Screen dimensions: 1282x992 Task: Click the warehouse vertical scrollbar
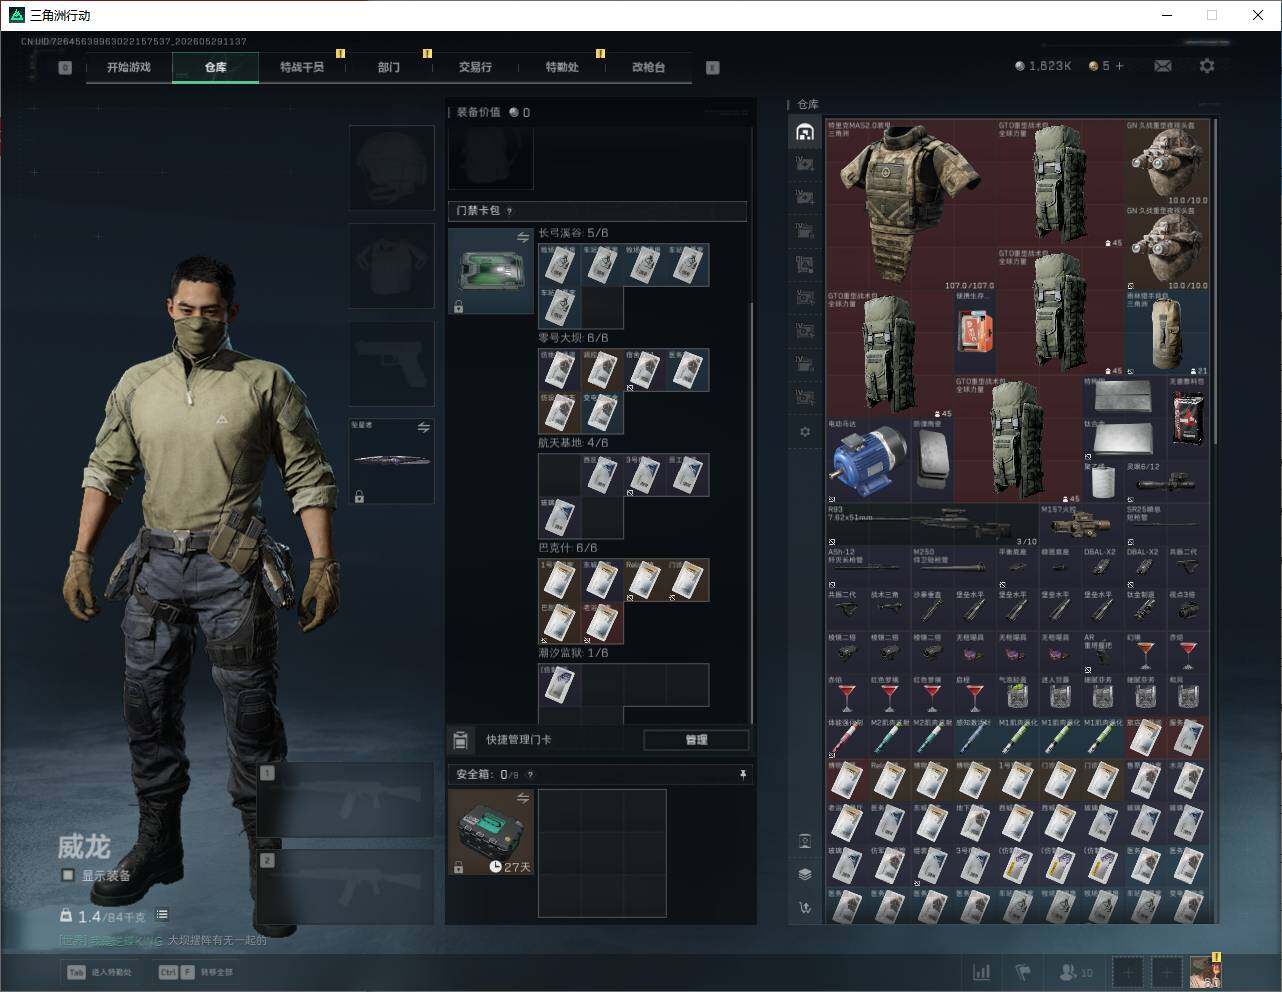[1216, 520]
